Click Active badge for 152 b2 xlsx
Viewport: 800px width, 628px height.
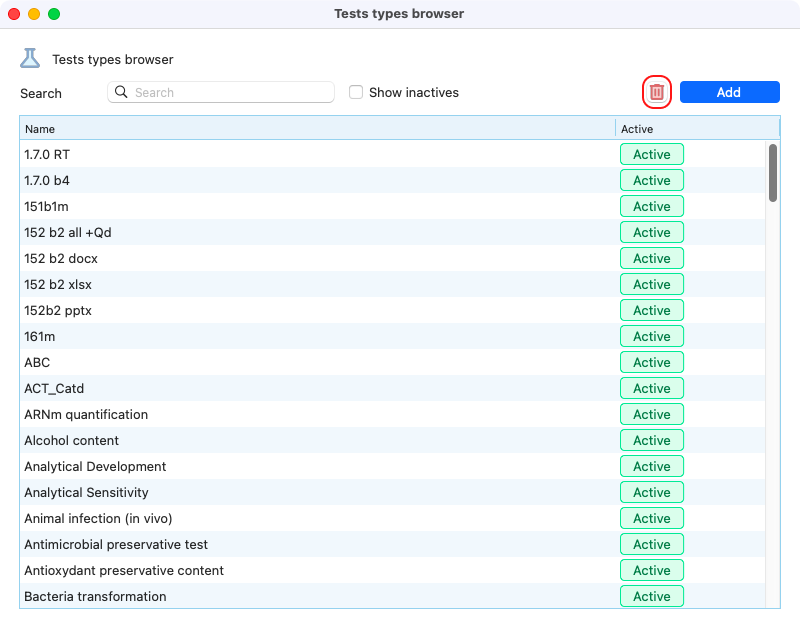pyautogui.click(x=652, y=285)
